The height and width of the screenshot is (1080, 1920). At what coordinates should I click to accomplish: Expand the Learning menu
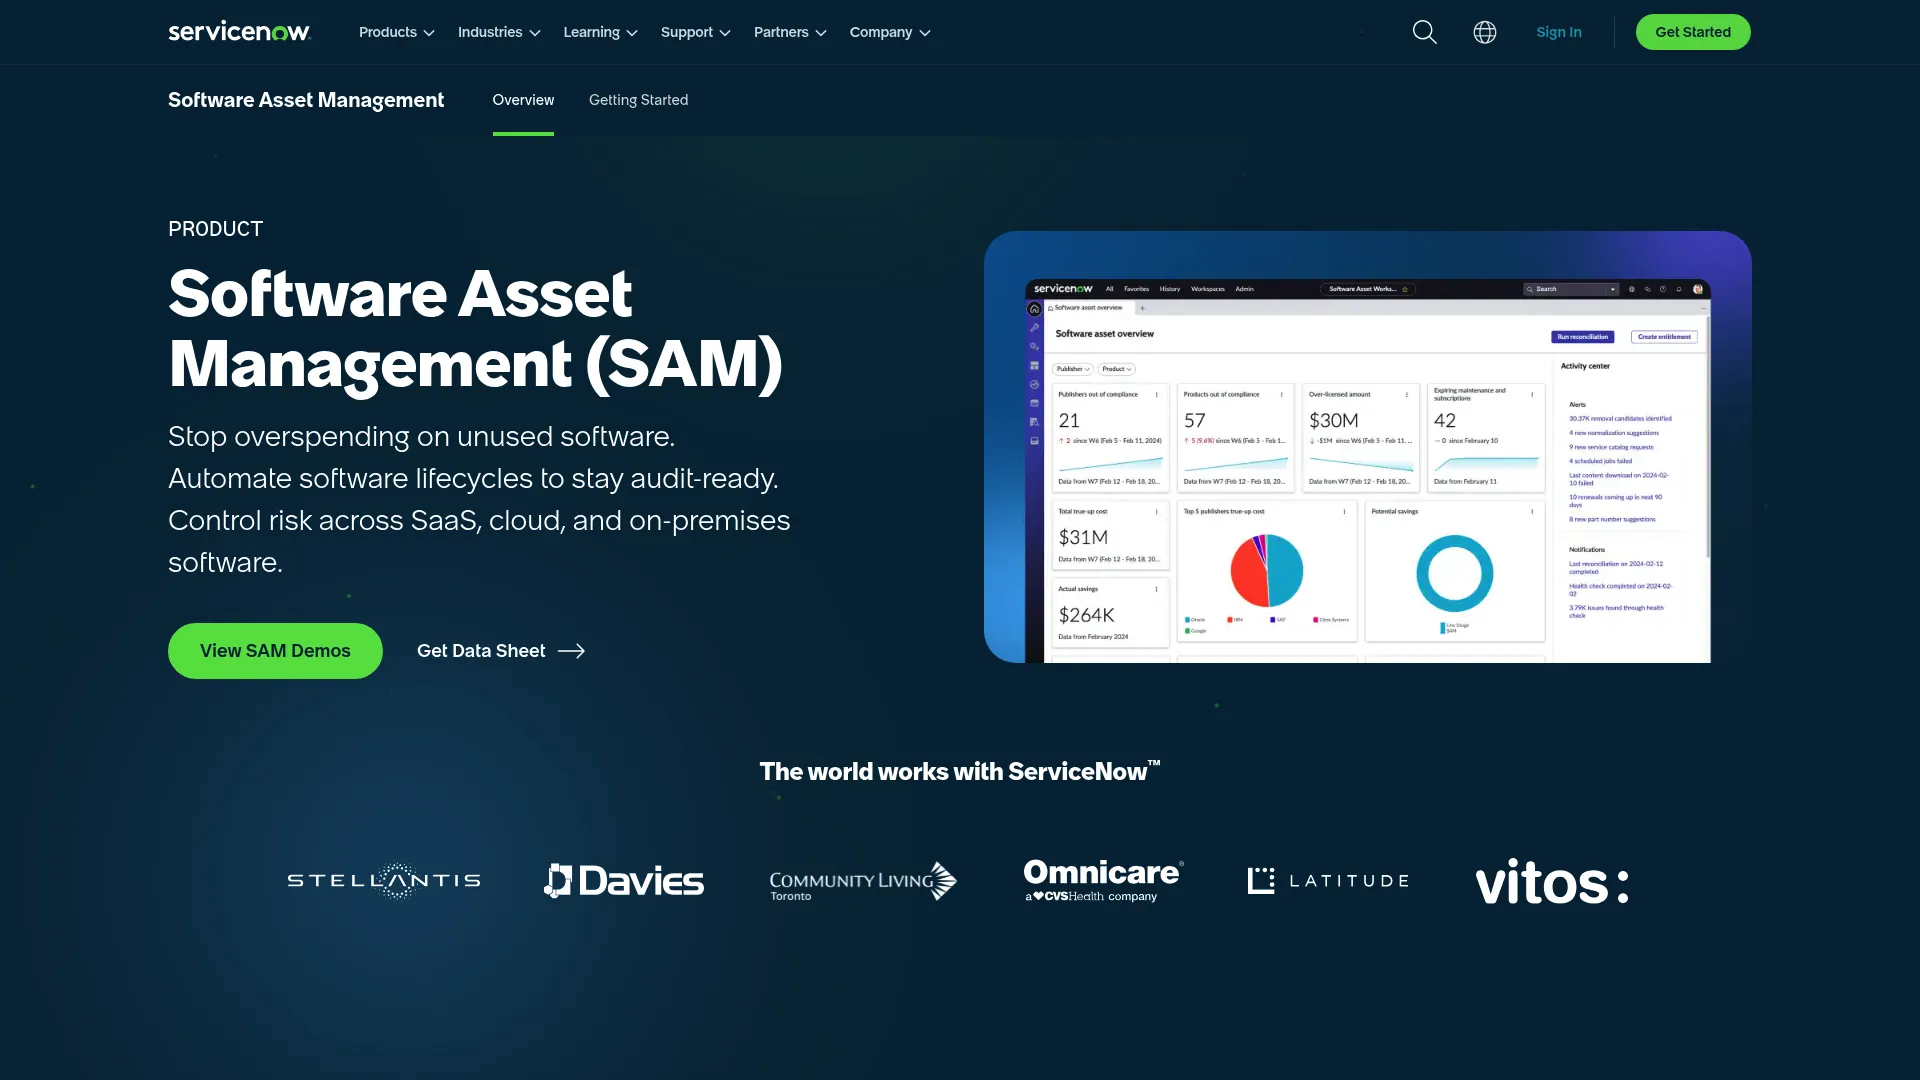tap(600, 32)
